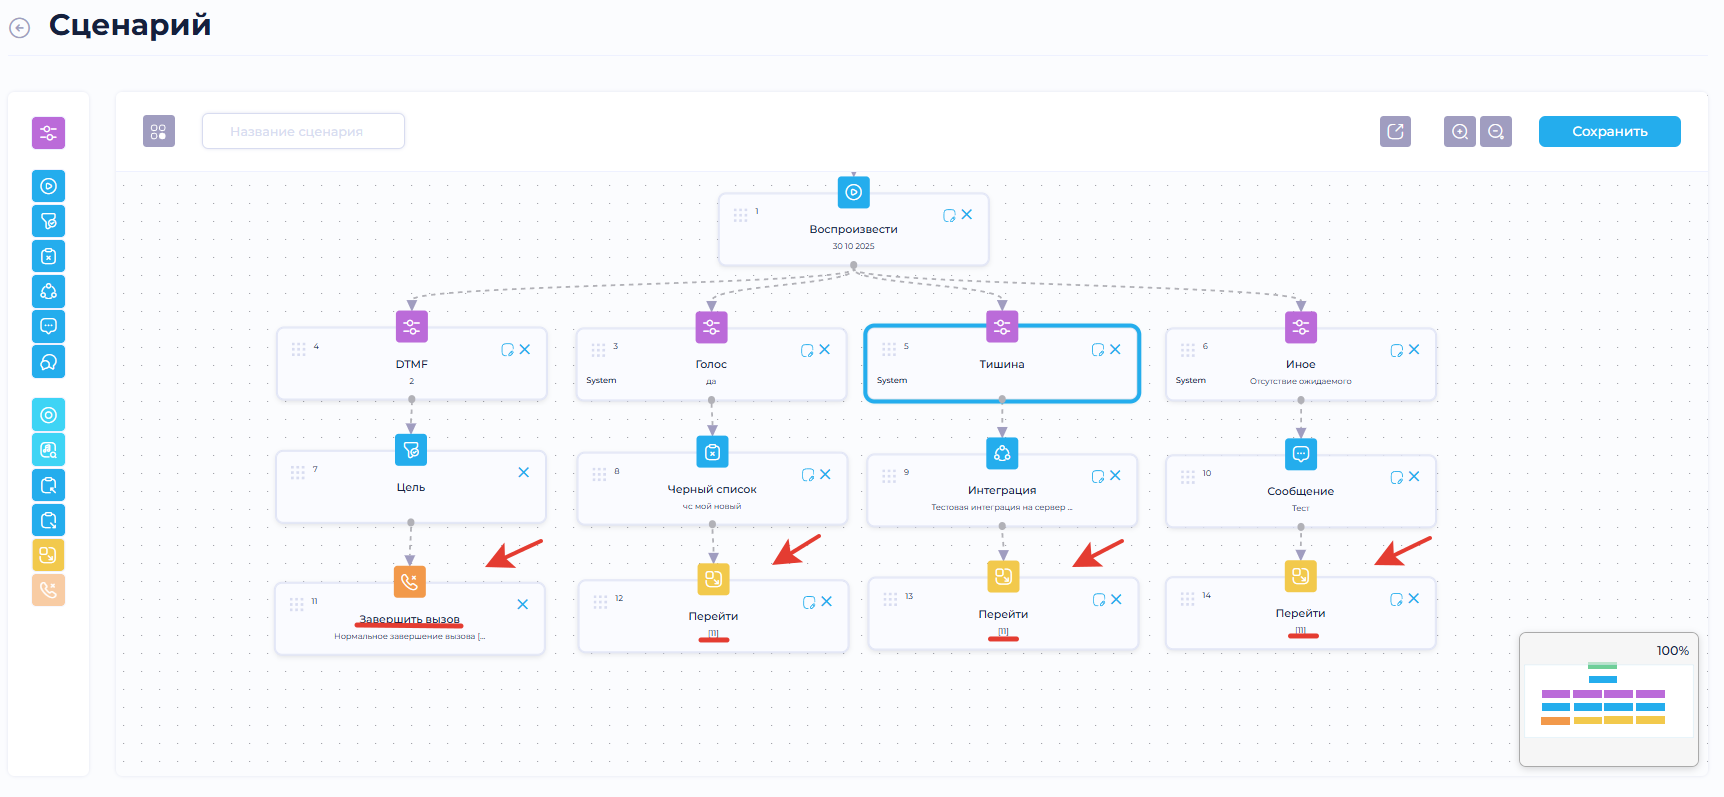This screenshot has height=797, width=1724.
Task: Select the yellow go-to block in sidebar
Action: pyautogui.click(x=48, y=555)
